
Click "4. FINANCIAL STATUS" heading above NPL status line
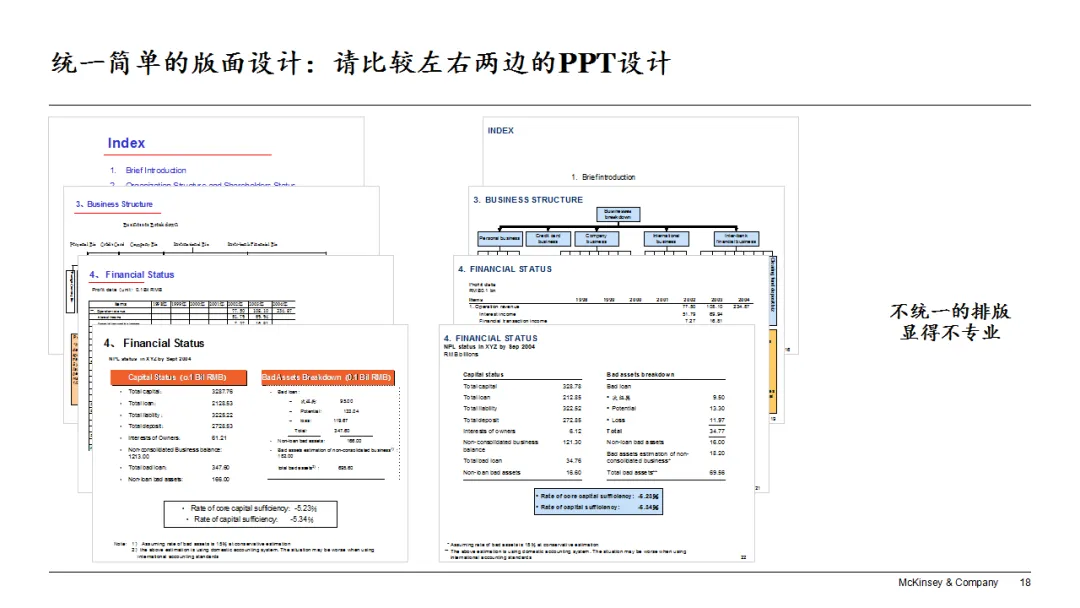pyautogui.click(x=490, y=338)
